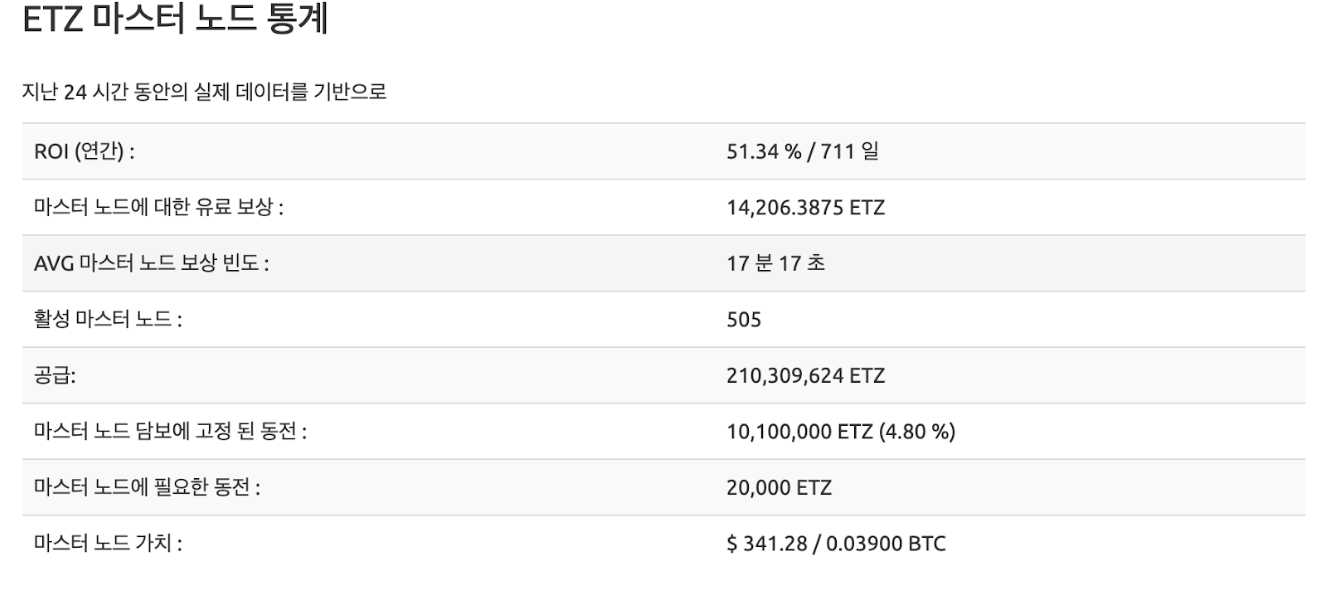Click the $ 341.28 masternode worth value
This screenshot has width=1320, height=612.
tap(768, 544)
